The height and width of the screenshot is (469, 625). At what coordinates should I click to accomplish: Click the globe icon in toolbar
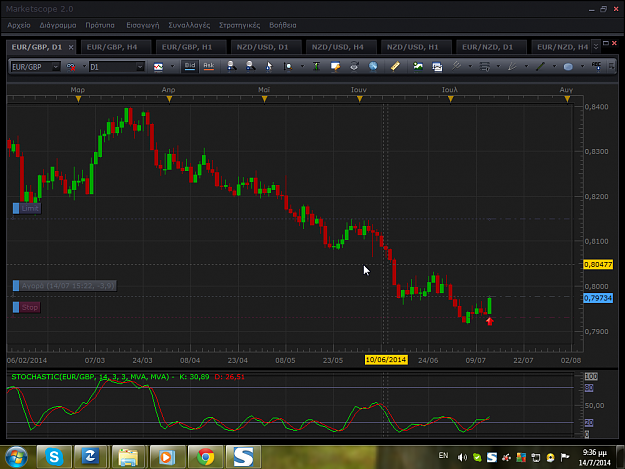coord(373,66)
